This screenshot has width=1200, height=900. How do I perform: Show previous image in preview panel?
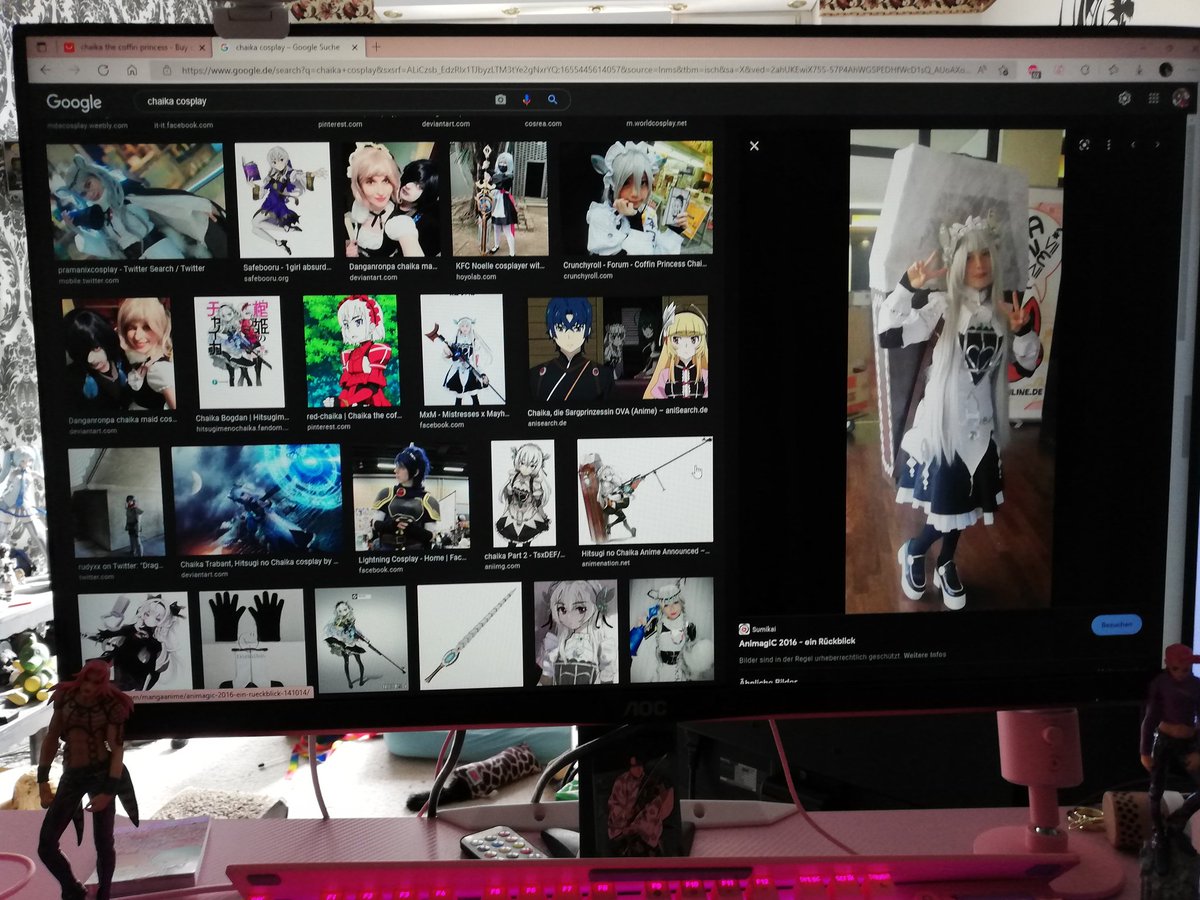[1134, 145]
